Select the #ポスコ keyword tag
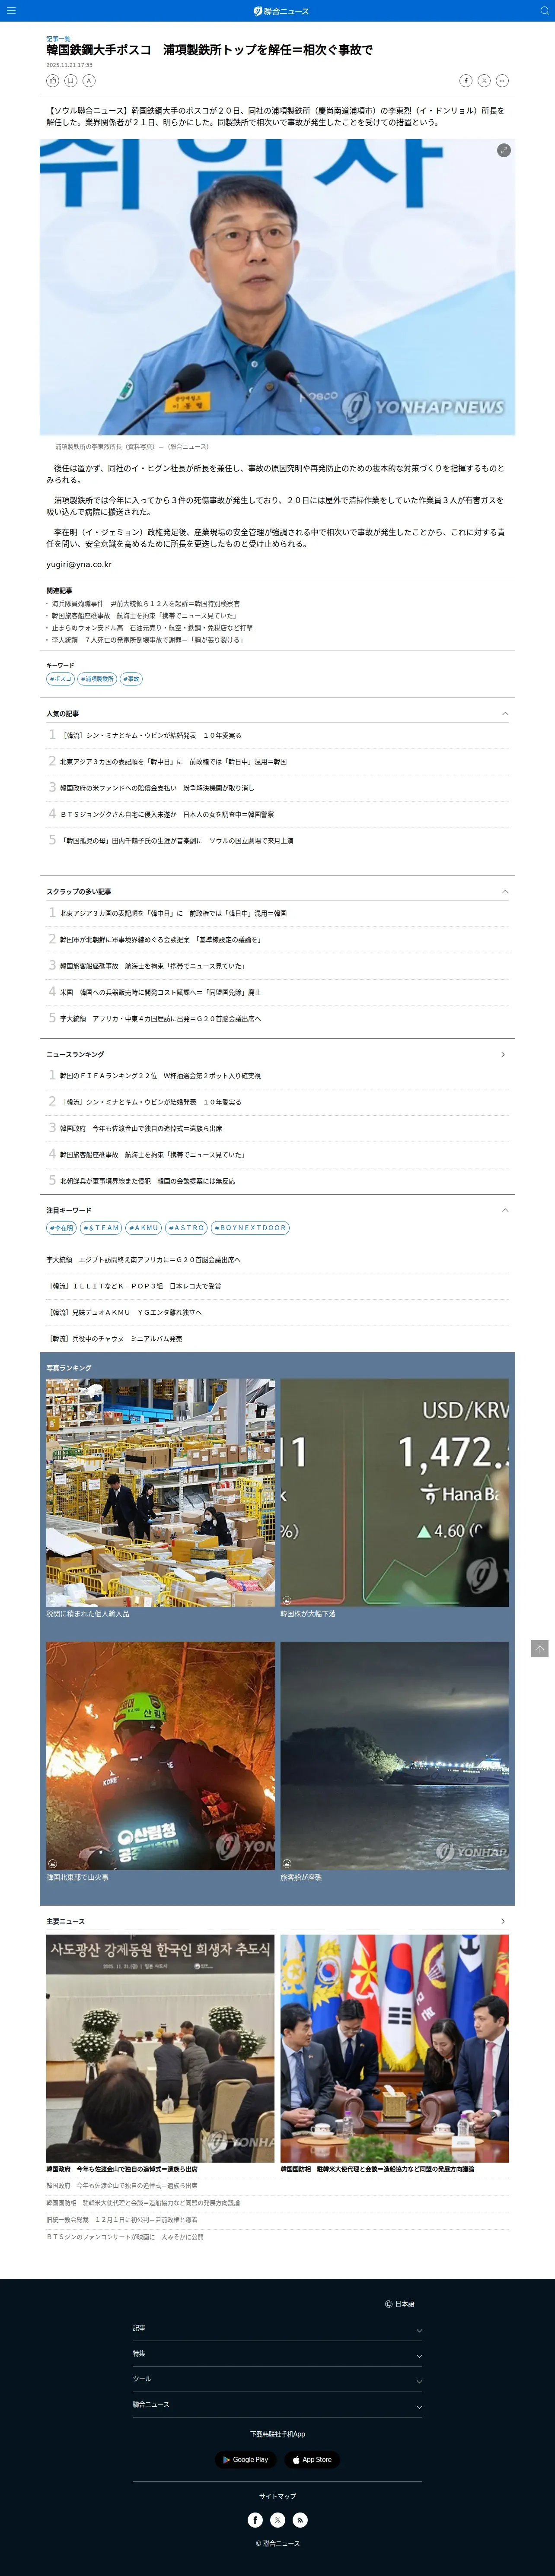 point(60,679)
